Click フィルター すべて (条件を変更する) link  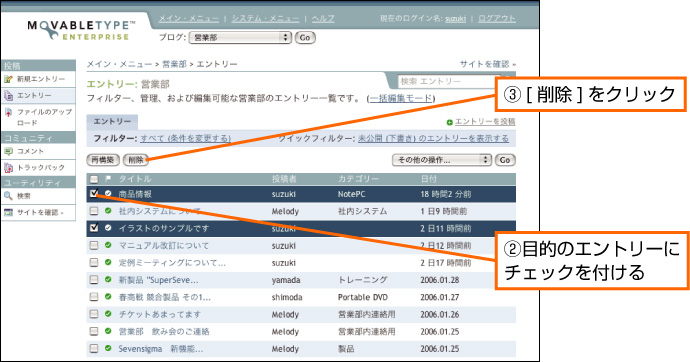click(186, 139)
